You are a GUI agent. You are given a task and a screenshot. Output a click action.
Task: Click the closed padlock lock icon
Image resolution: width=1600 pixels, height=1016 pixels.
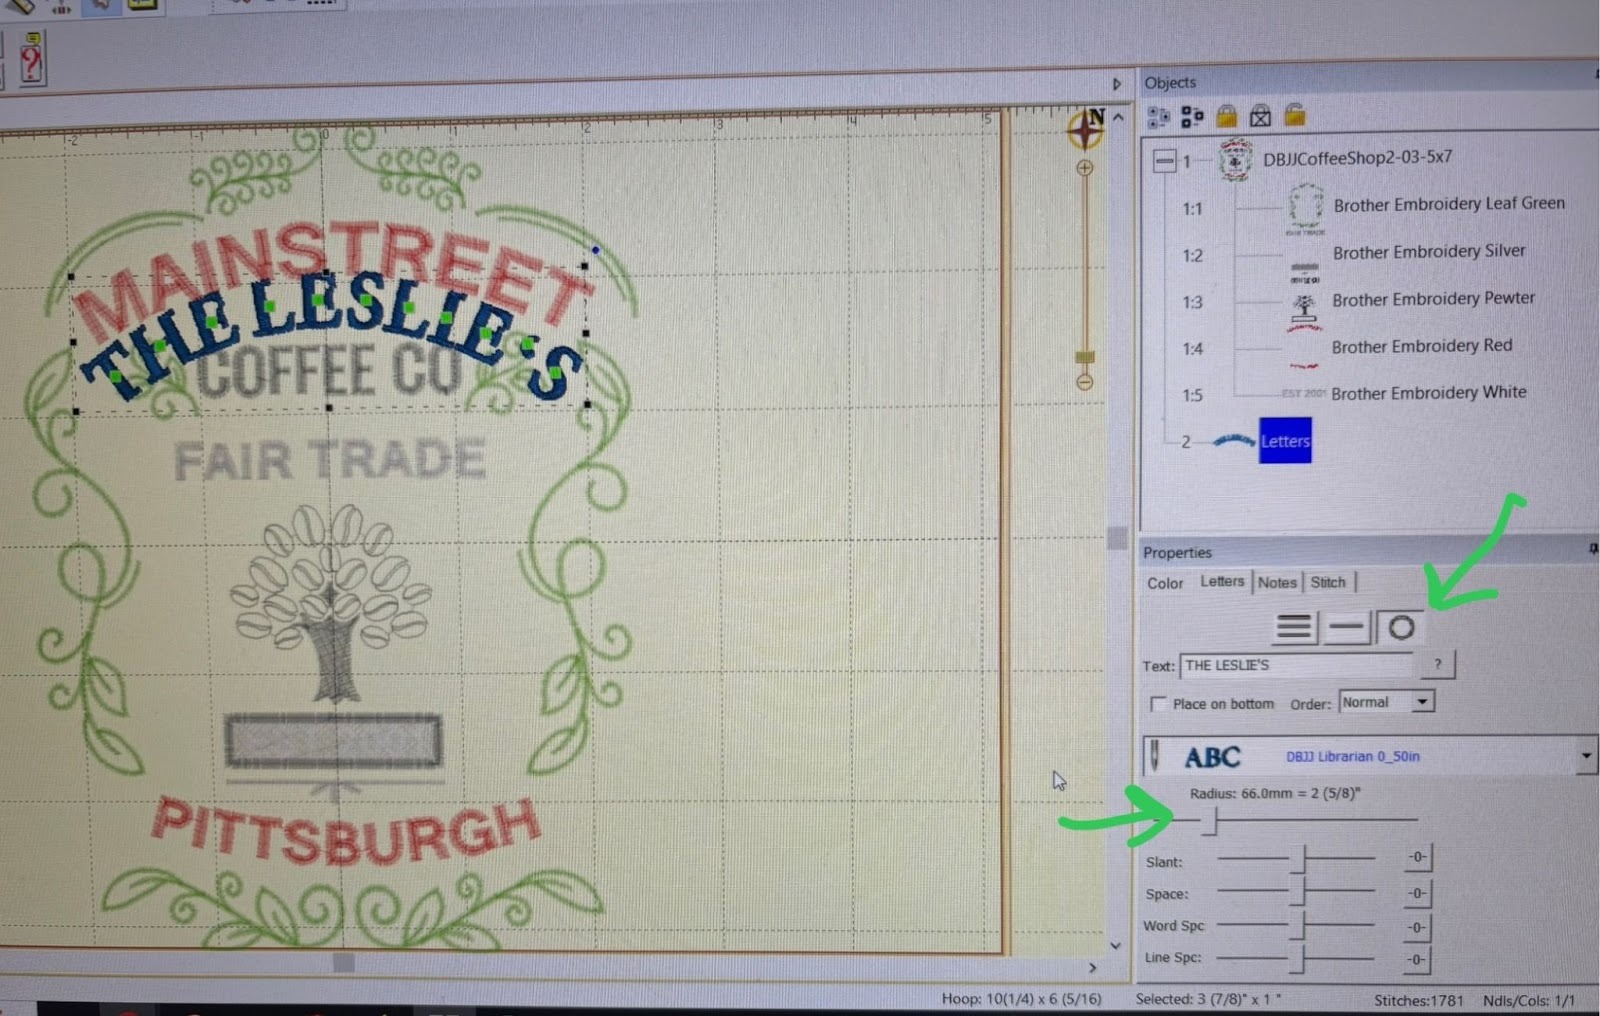(1227, 116)
